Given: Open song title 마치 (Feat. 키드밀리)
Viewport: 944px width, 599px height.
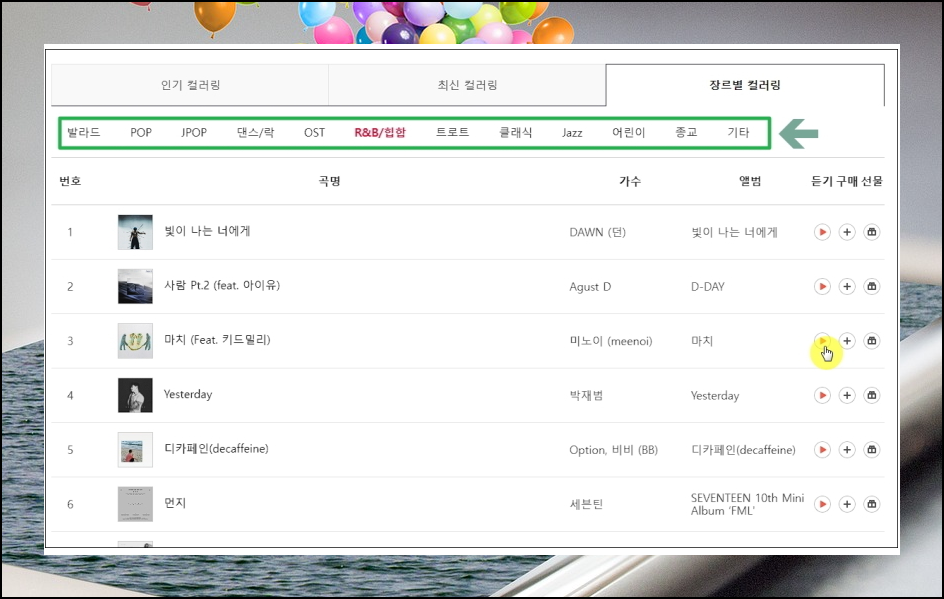Looking at the screenshot, I should (x=217, y=340).
